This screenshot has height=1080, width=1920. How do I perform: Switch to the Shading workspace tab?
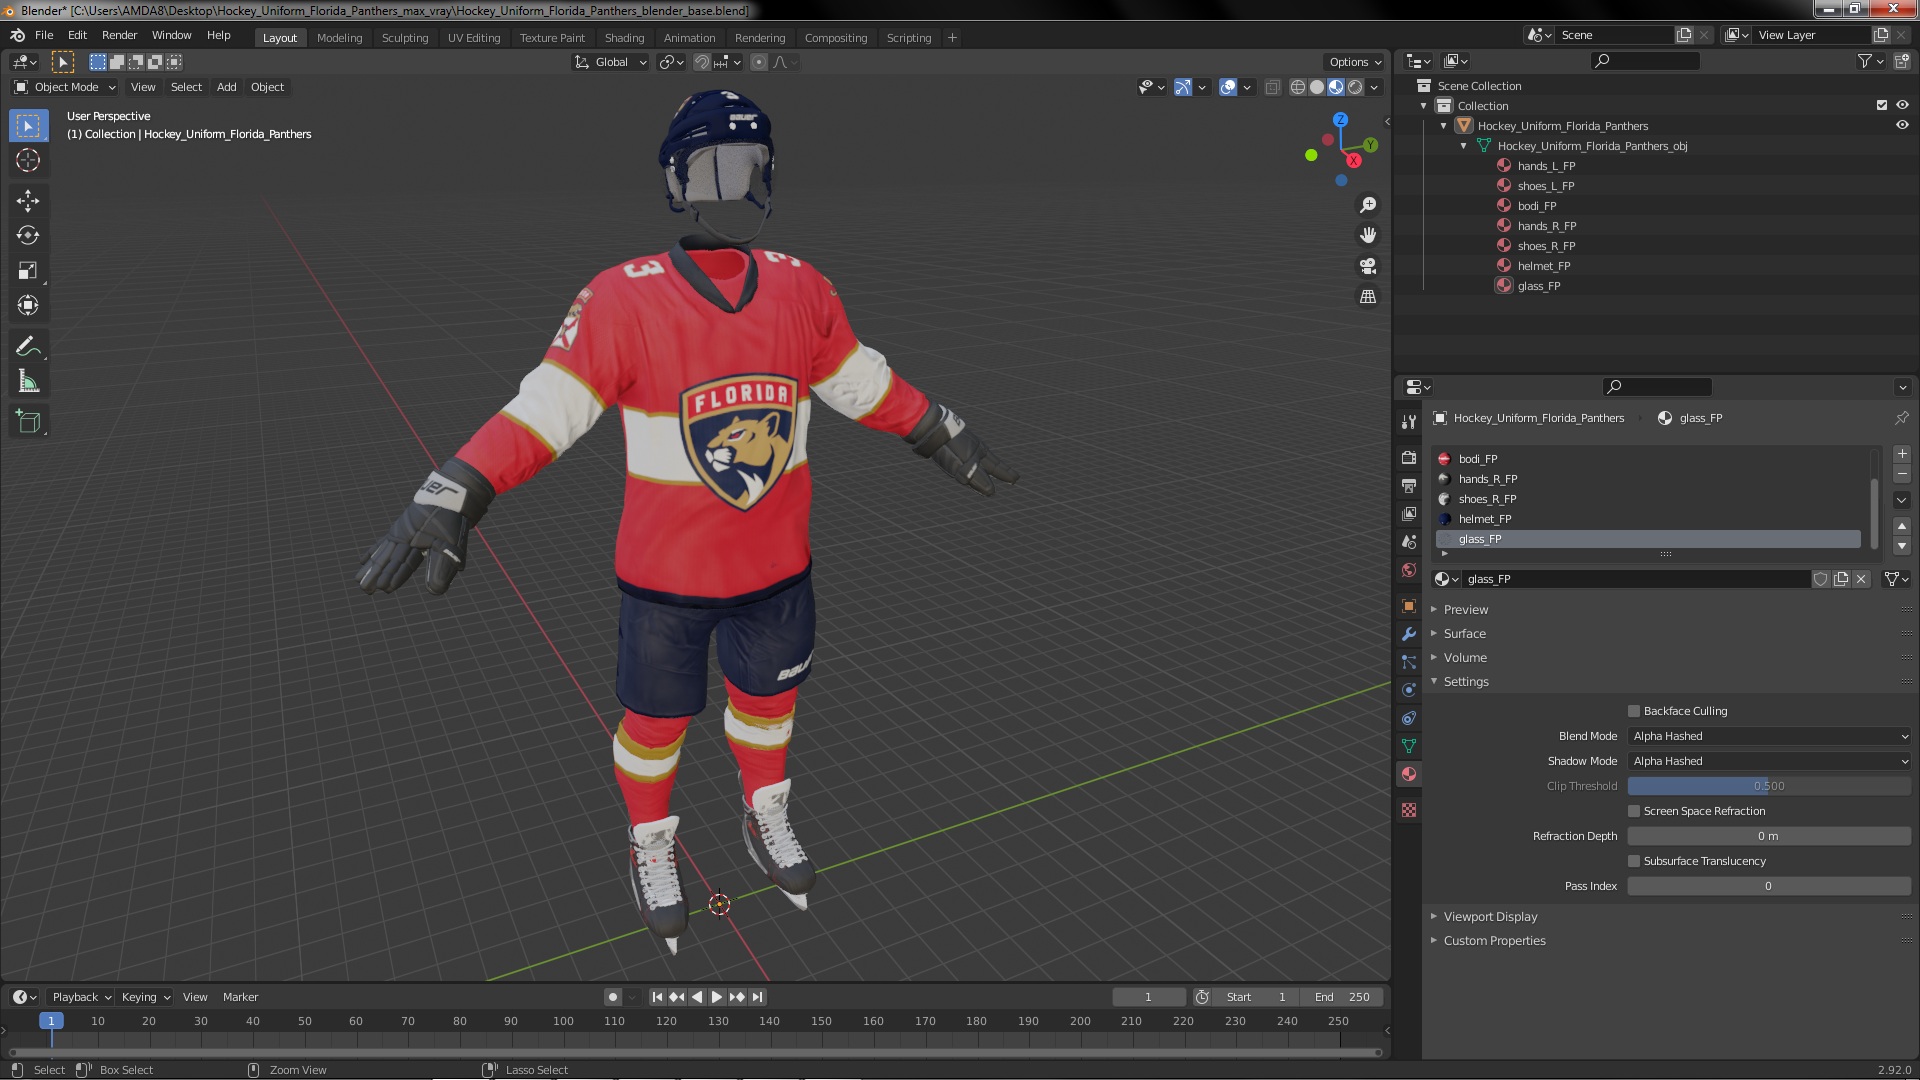tap(624, 38)
